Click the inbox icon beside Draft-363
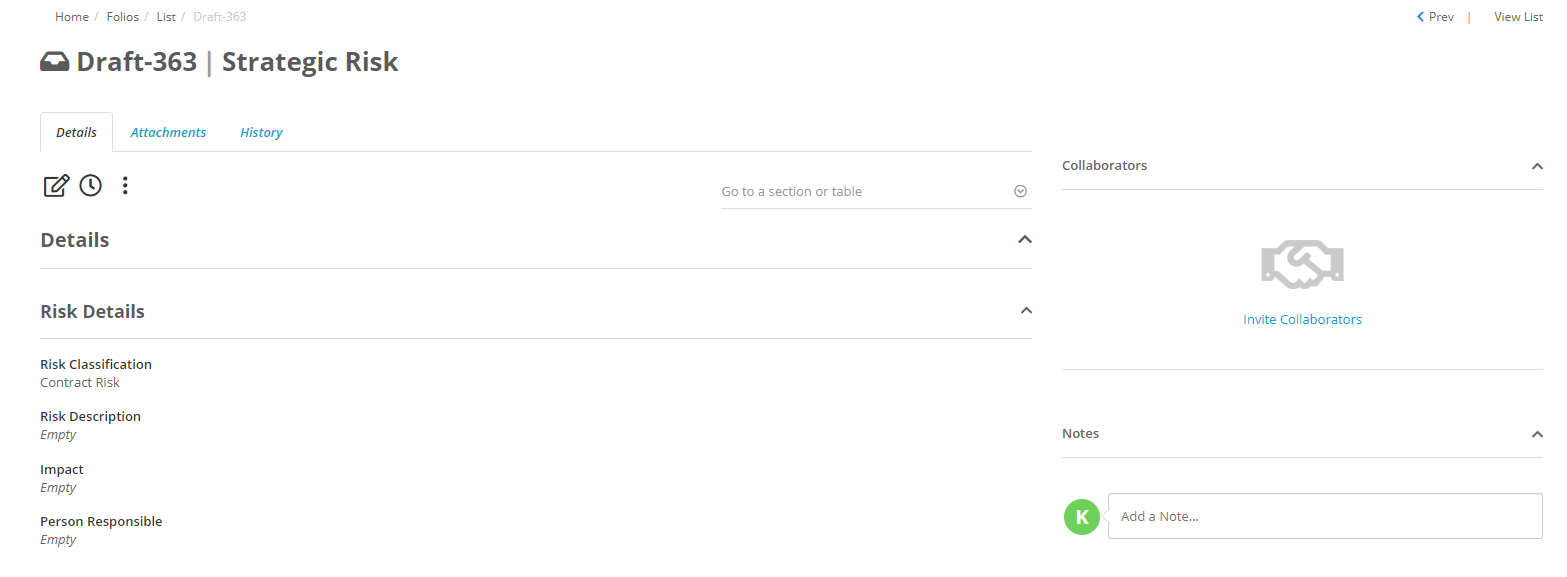The height and width of the screenshot is (577, 1567). (x=54, y=62)
